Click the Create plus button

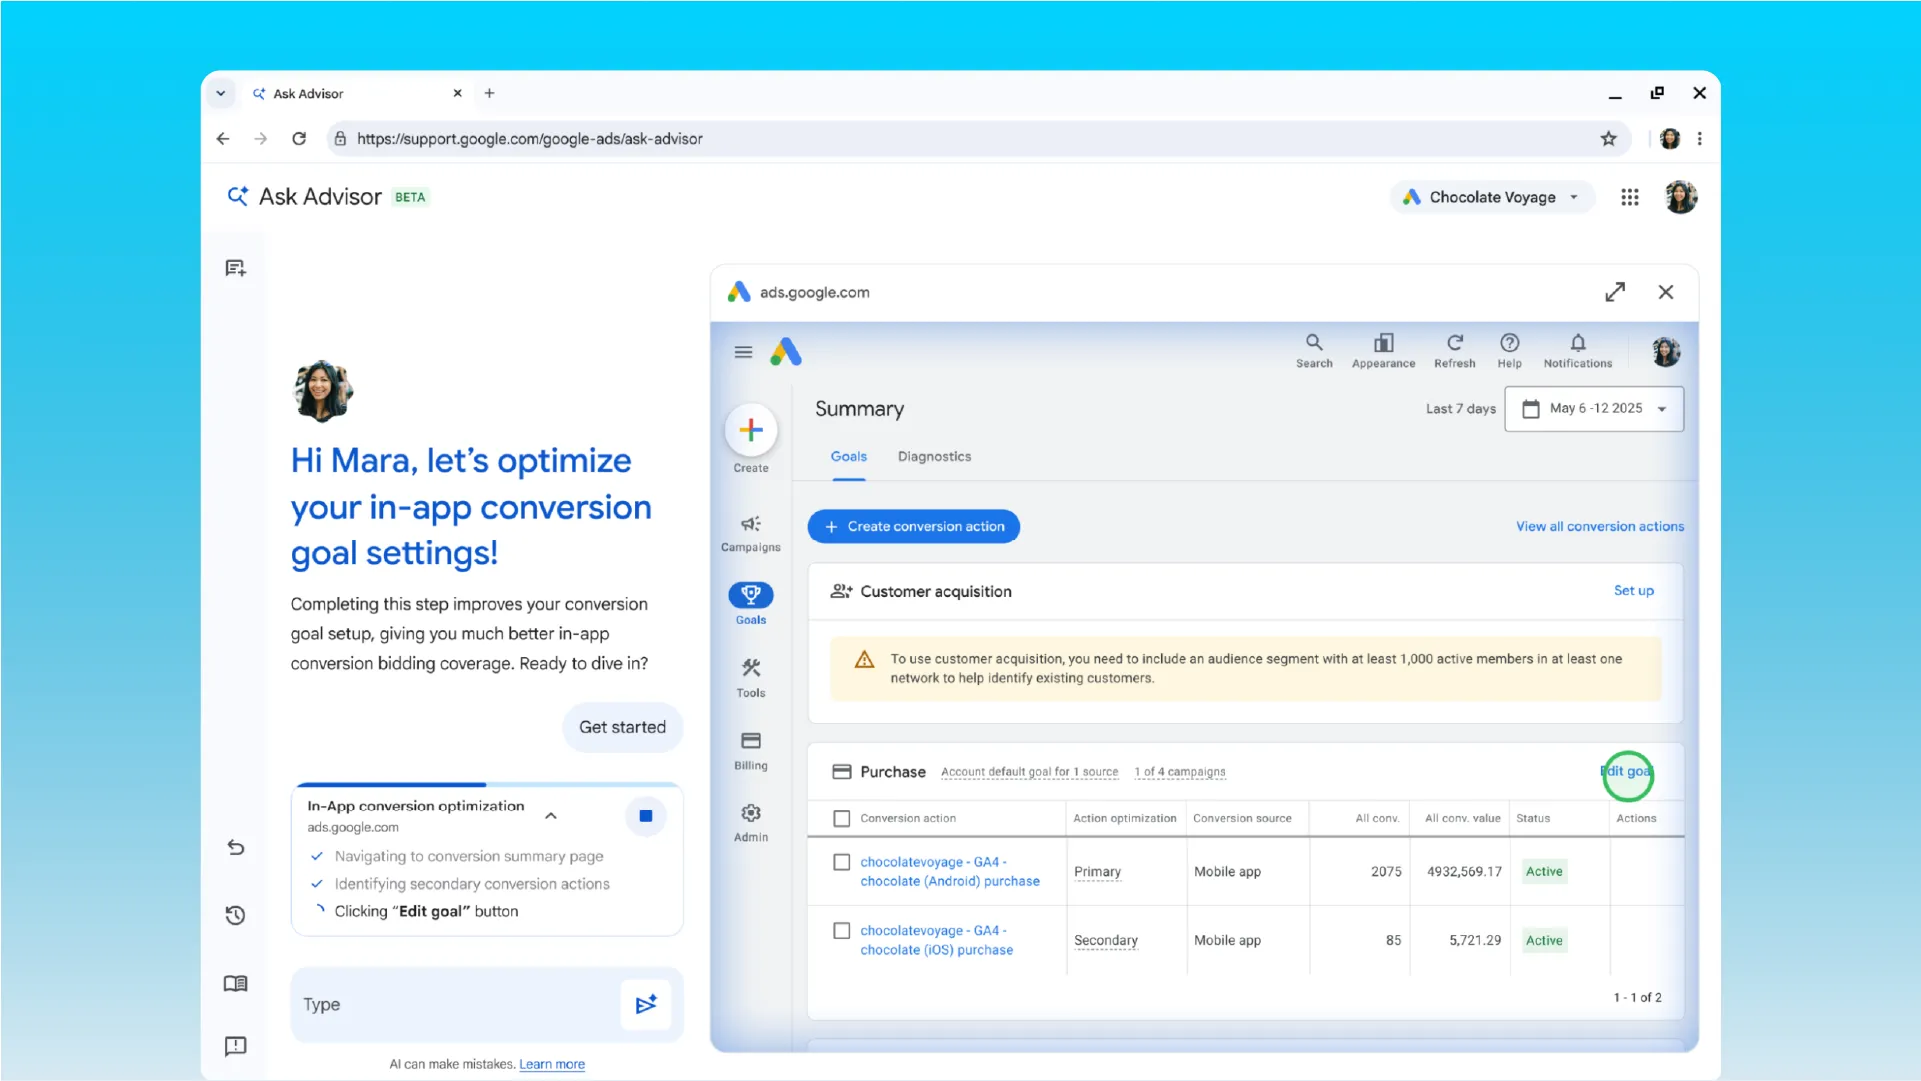point(751,430)
